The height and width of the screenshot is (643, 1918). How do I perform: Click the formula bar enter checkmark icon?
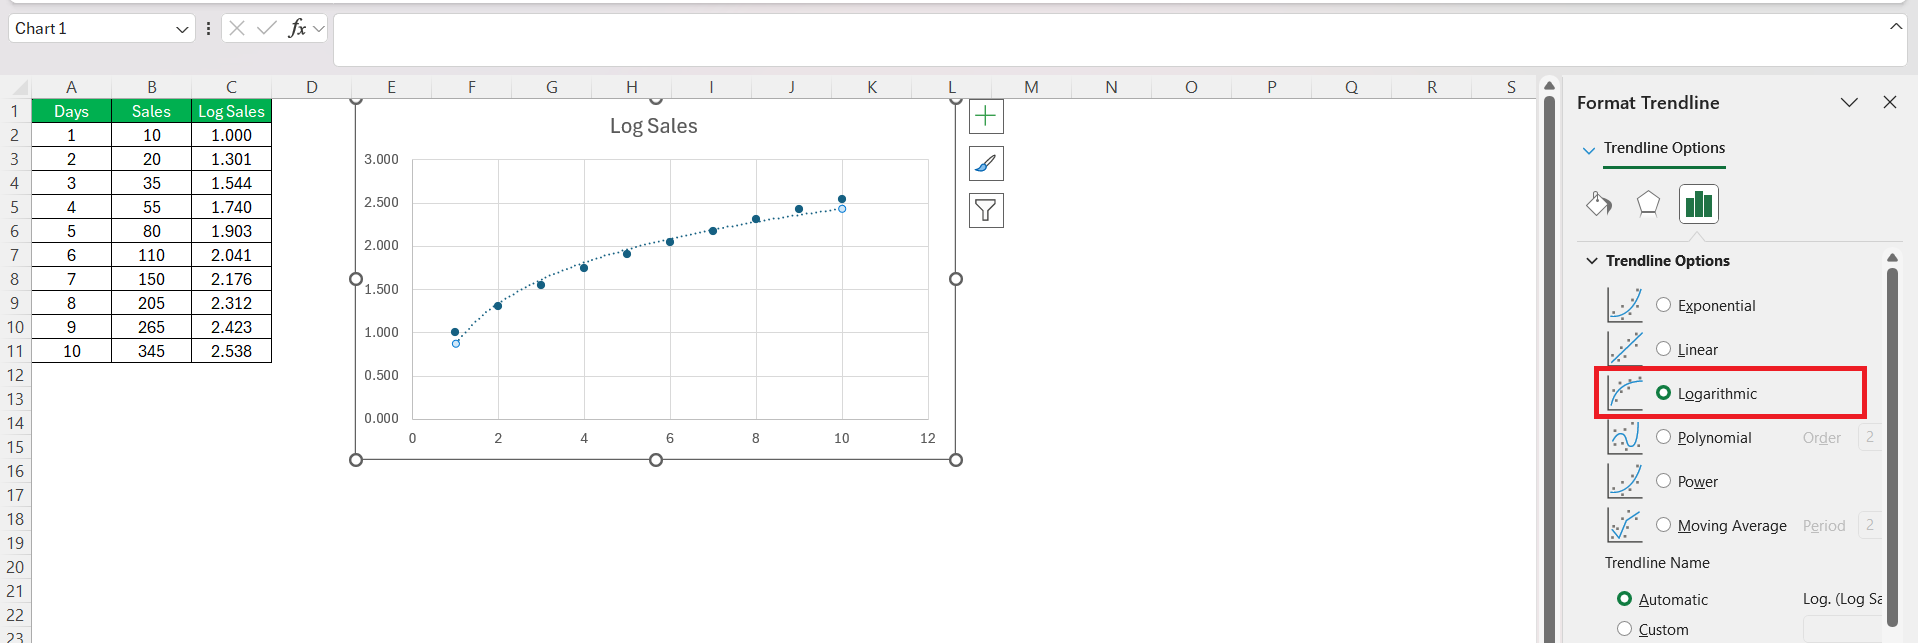(267, 28)
